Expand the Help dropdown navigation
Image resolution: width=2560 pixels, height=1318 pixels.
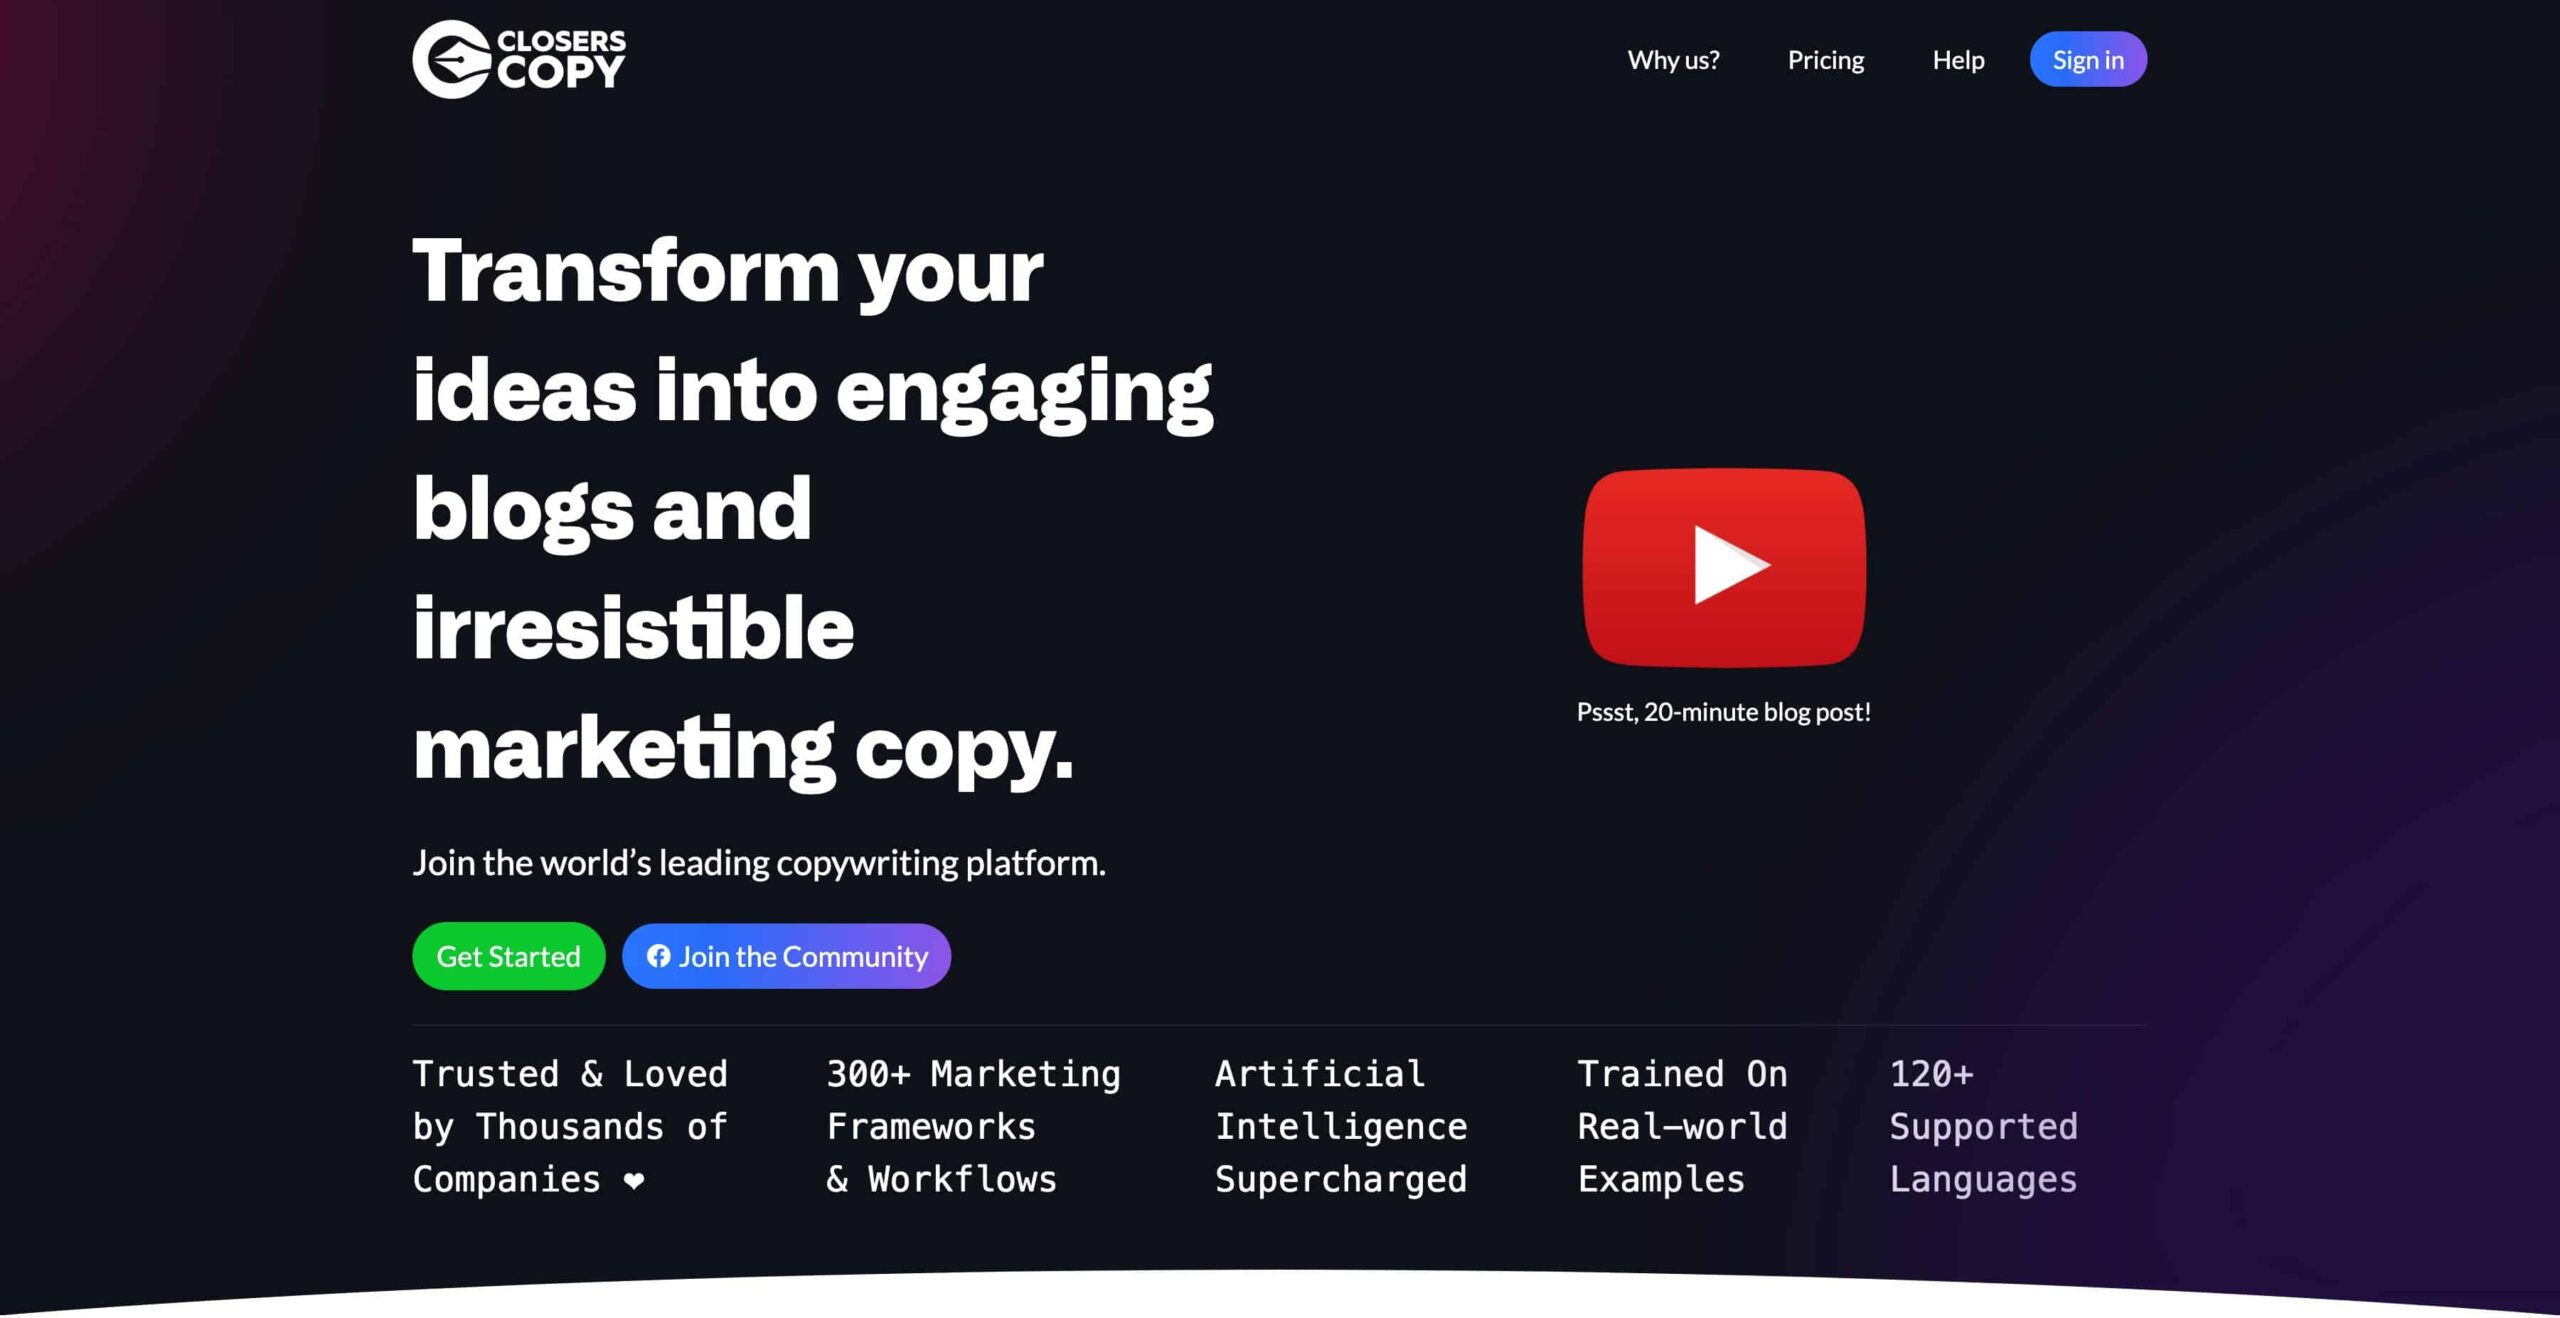pos(1957,59)
